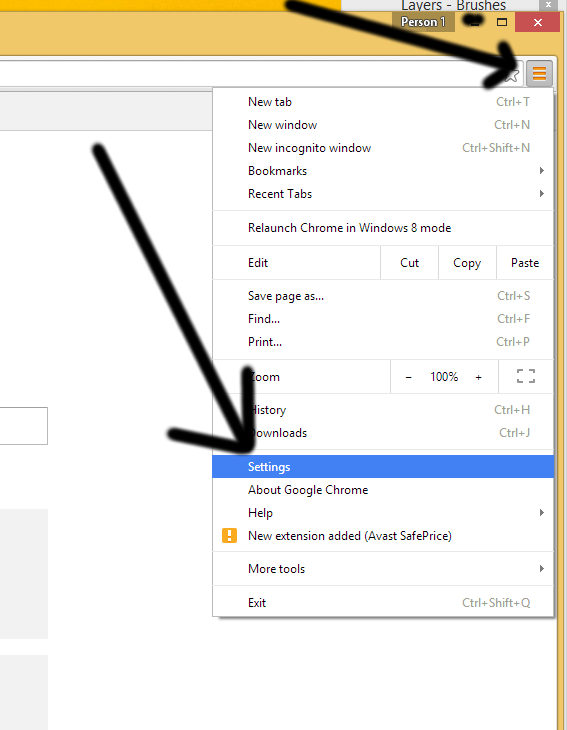This screenshot has width=567, height=730.
Task: Open a New incognito window
Action: coord(383,148)
